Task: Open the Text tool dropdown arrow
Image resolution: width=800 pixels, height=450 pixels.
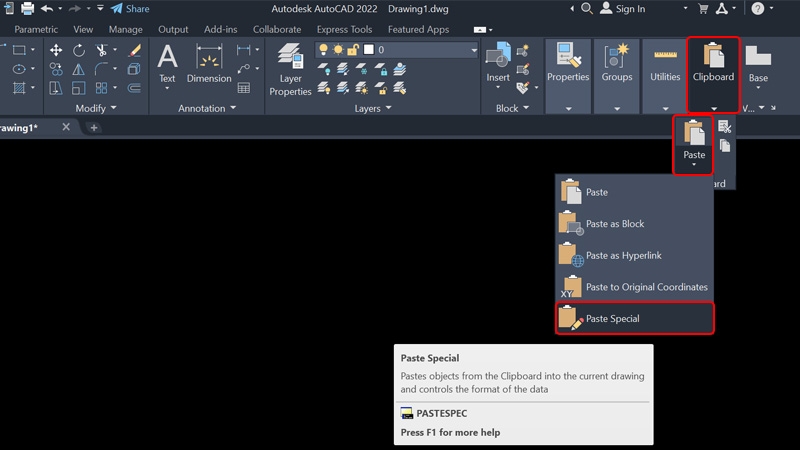Action: point(167,89)
